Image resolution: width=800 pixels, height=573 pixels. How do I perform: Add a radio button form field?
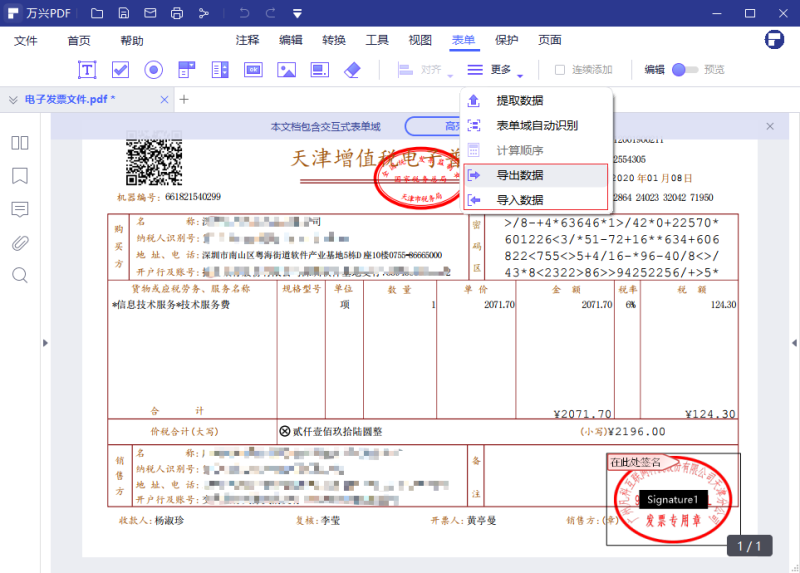pos(154,69)
